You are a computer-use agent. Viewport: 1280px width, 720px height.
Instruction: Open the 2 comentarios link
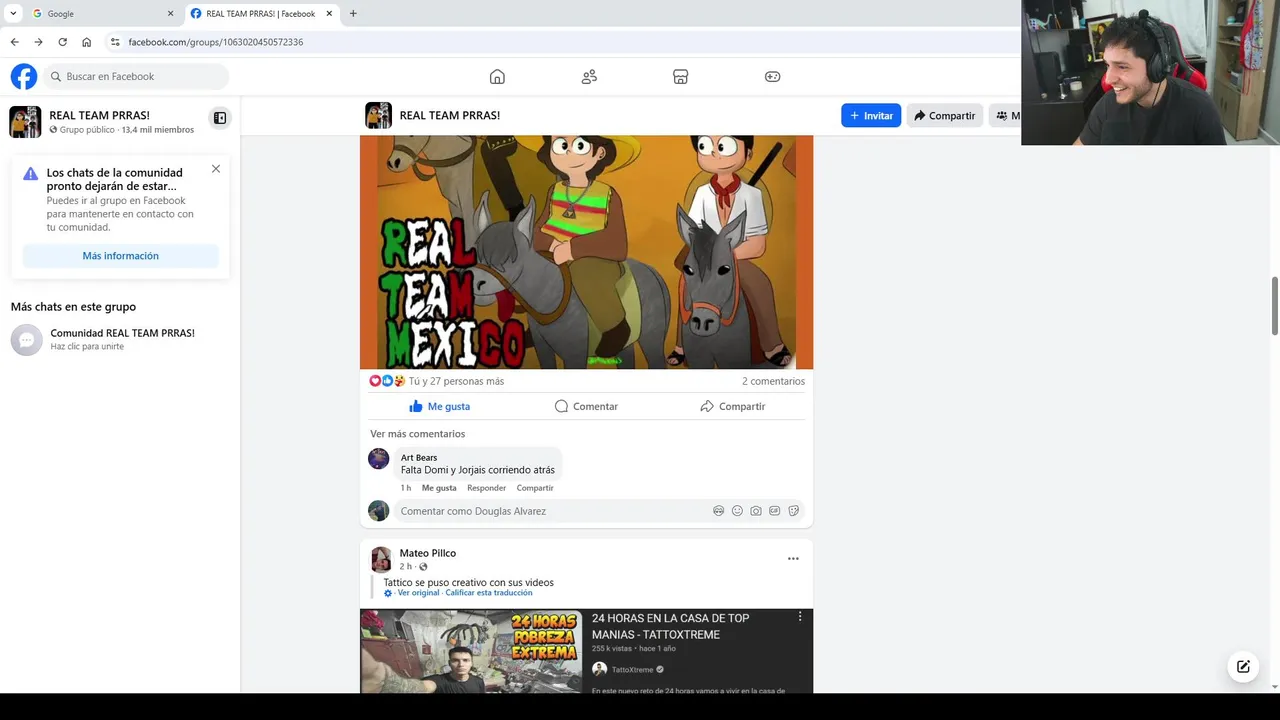pyautogui.click(x=773, y=381)
